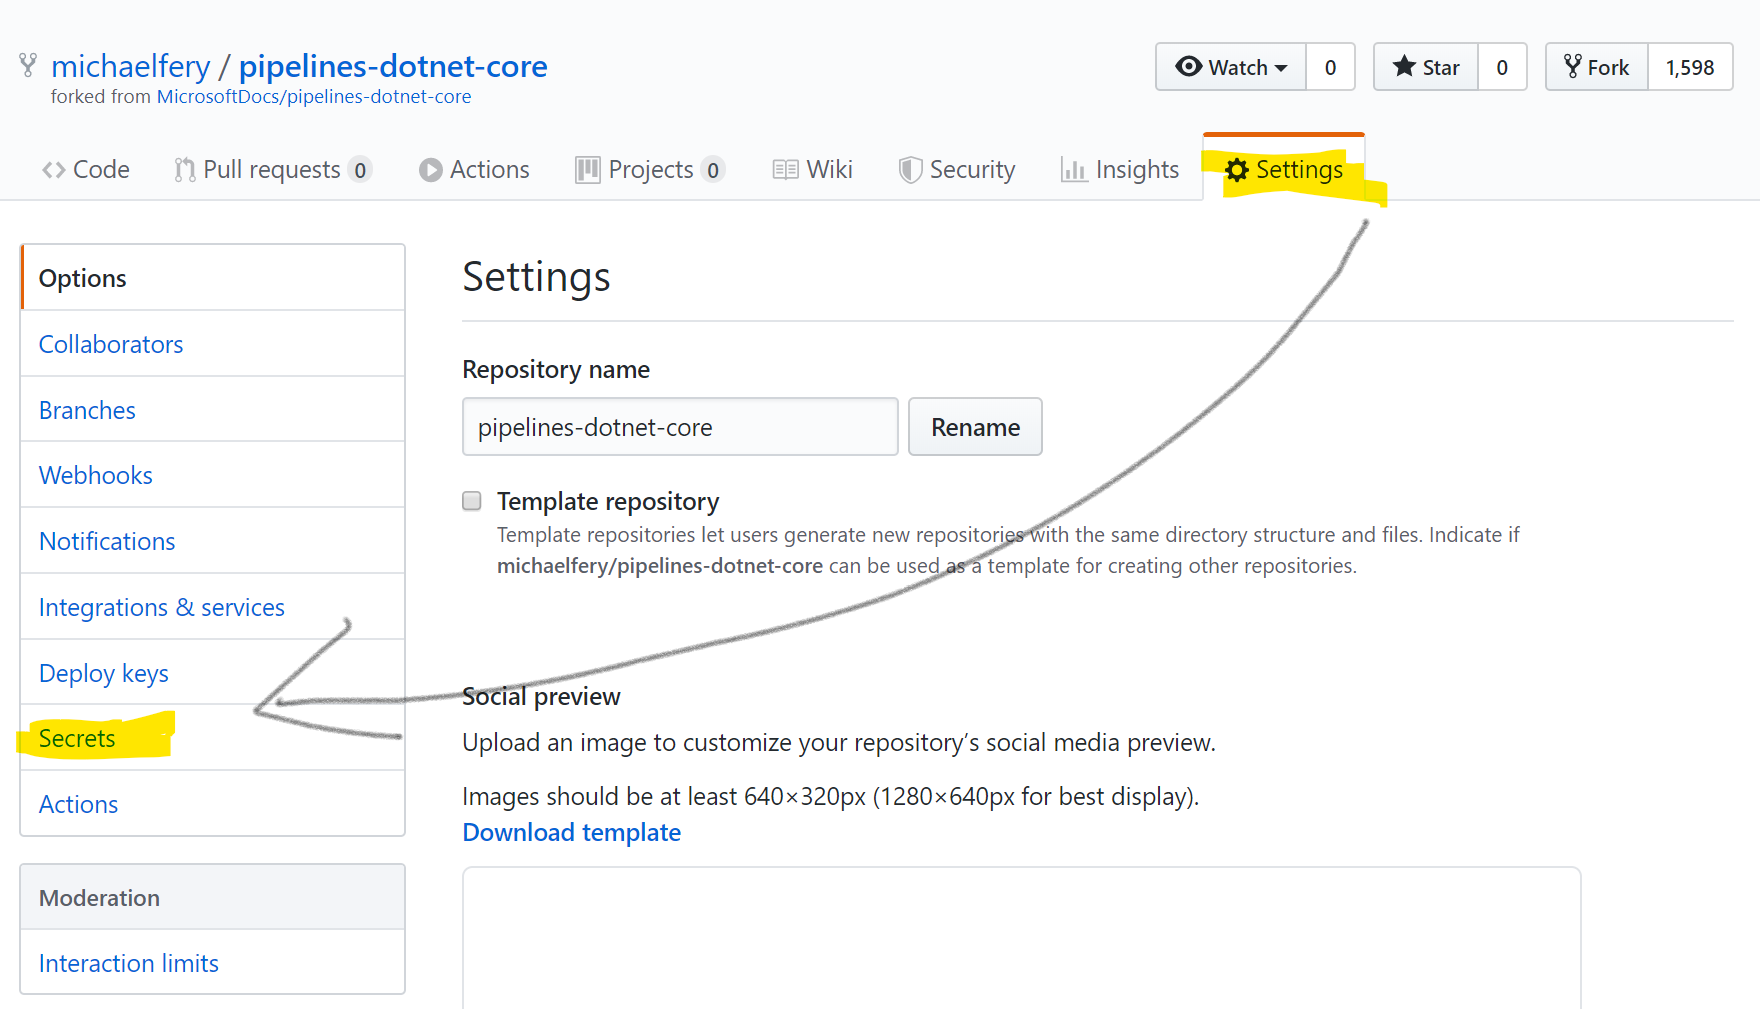Screen dimensions: 1760x1009
Task: Open Secrets in the sidebar
Action: point(213,738)
